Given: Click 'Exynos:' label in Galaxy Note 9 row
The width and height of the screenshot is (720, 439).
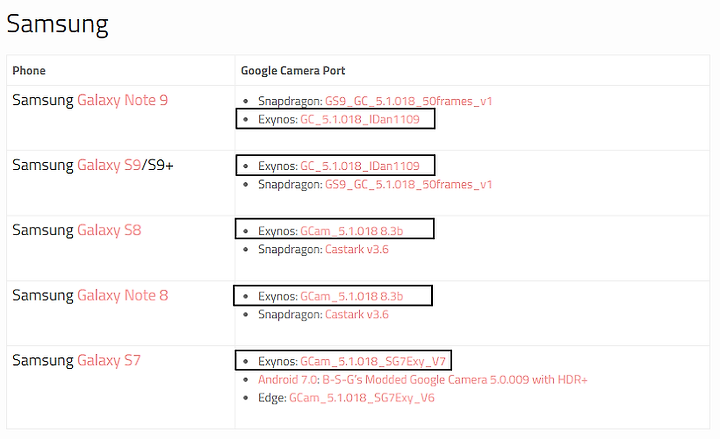Looking at the screenshot, I should pos(278,119).
